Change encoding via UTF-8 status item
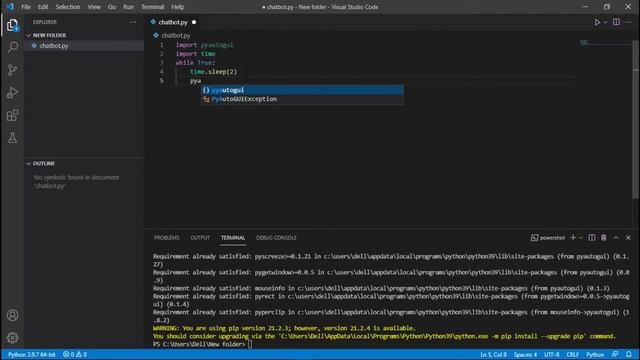640x360 pixels. point(552,354)
